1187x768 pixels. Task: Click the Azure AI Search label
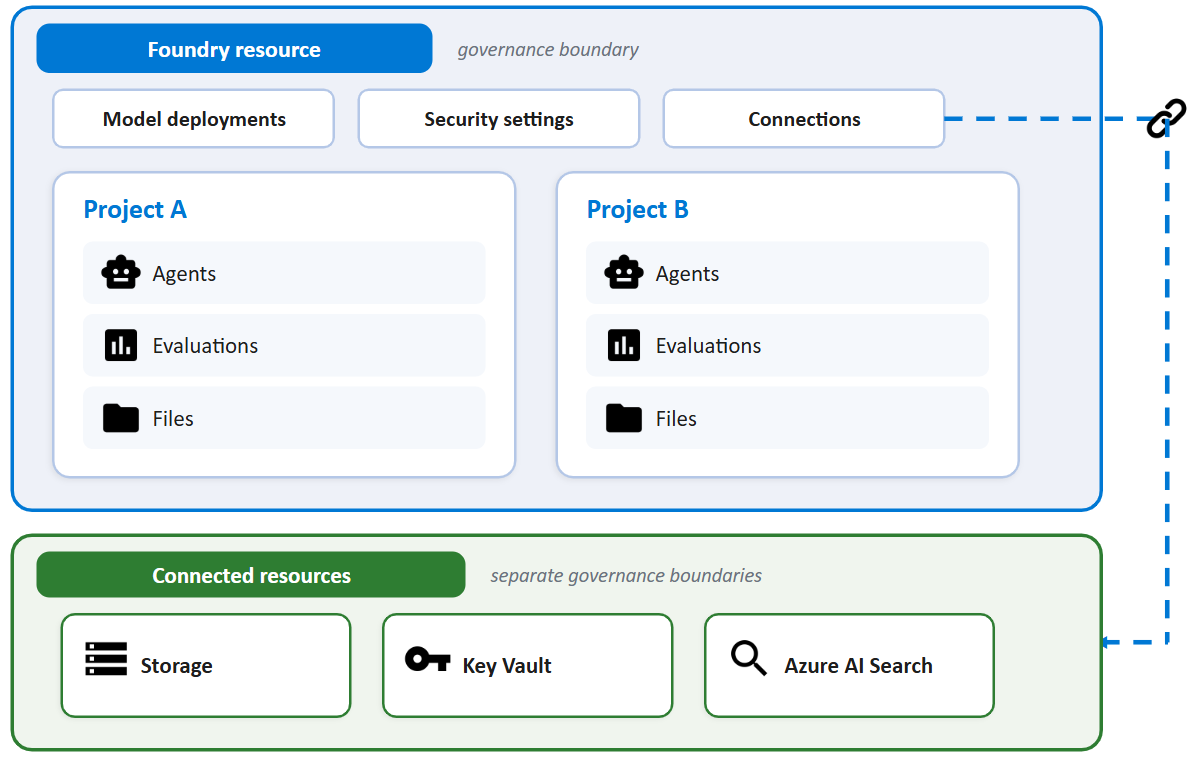click(x=858, y=666)
